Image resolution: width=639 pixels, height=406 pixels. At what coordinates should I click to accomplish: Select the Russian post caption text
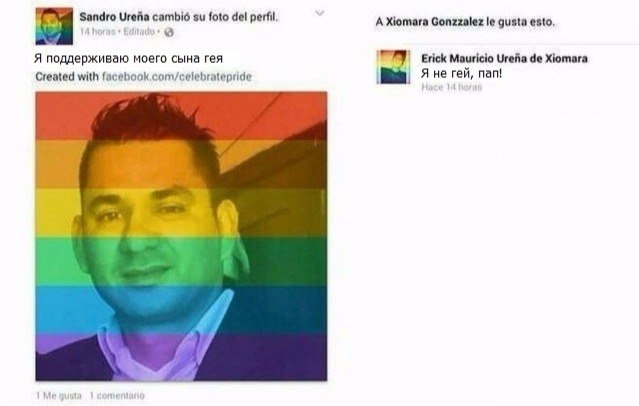129,59
